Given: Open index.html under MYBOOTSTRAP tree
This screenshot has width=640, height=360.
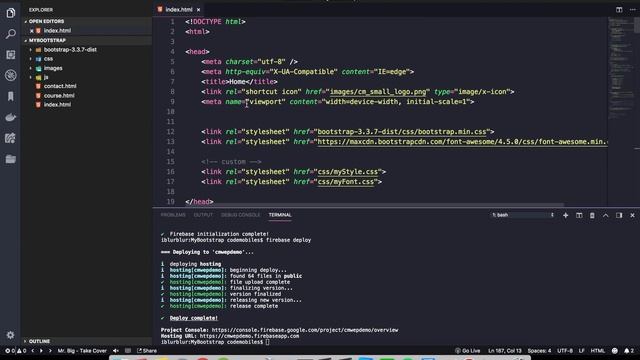Looking at the screenshot, I should pyautogui.click(x=57, y=104).
